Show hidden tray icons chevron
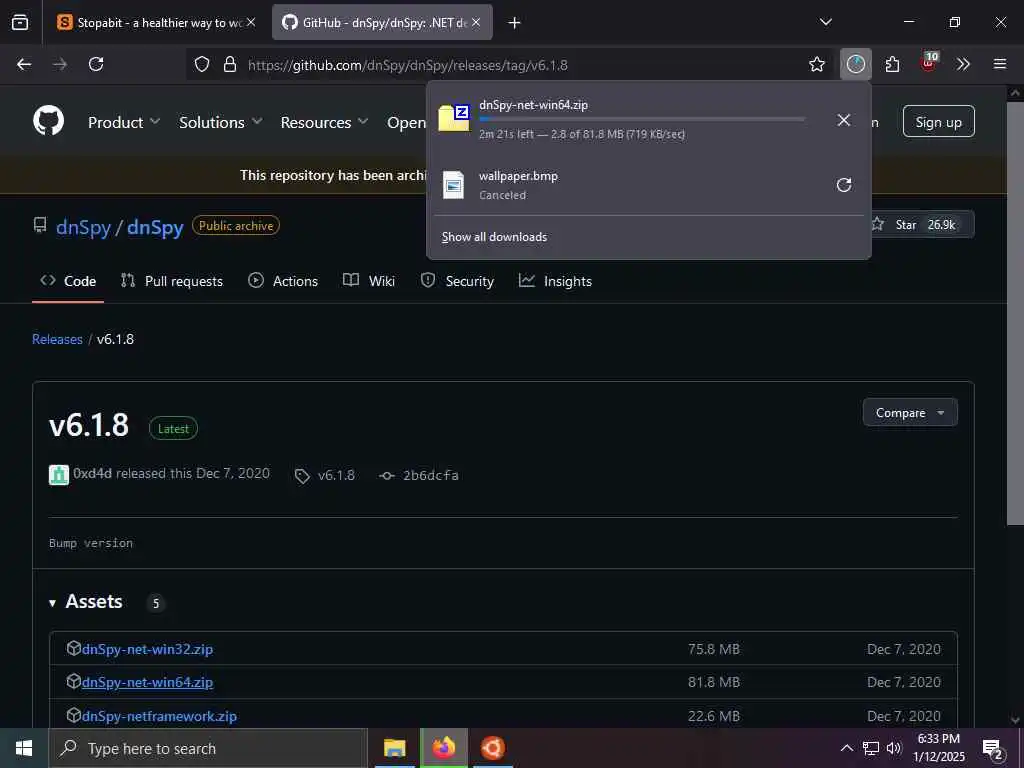 pyautogui.click(x=846, y=748)
